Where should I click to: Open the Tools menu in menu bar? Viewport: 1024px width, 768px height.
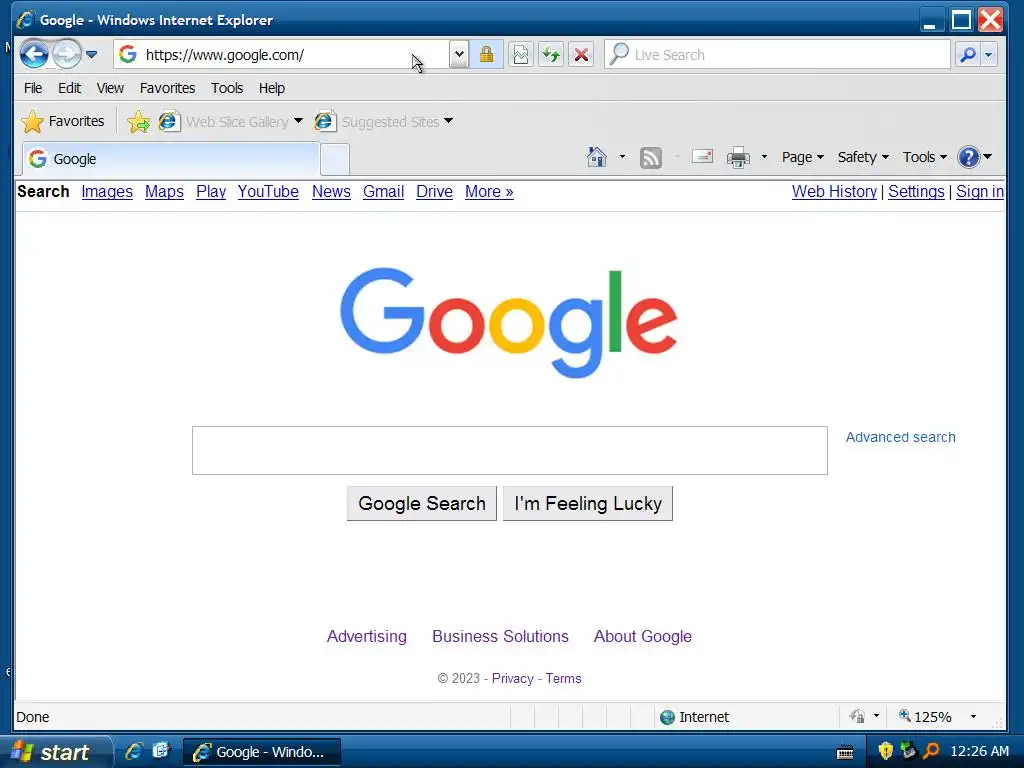pos(227,88)
